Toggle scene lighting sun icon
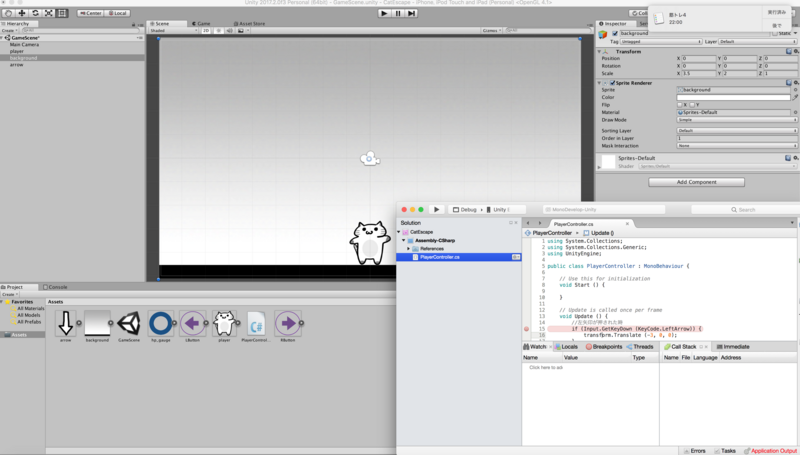Screen dimensions: 800x455 219,31
